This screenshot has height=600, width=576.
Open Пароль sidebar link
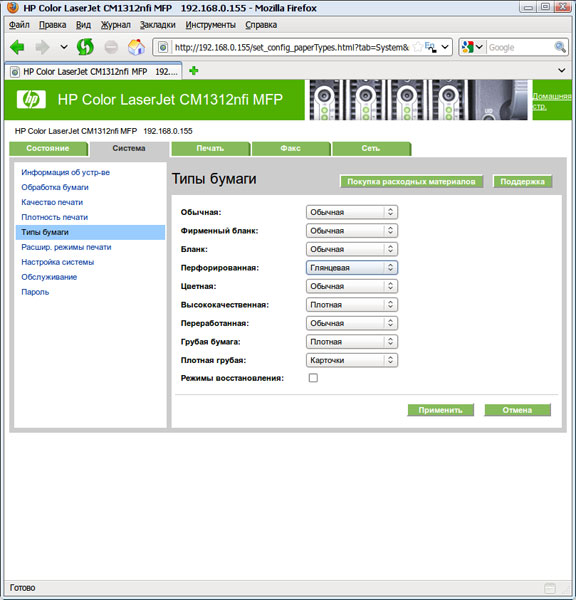click(35, 292)
